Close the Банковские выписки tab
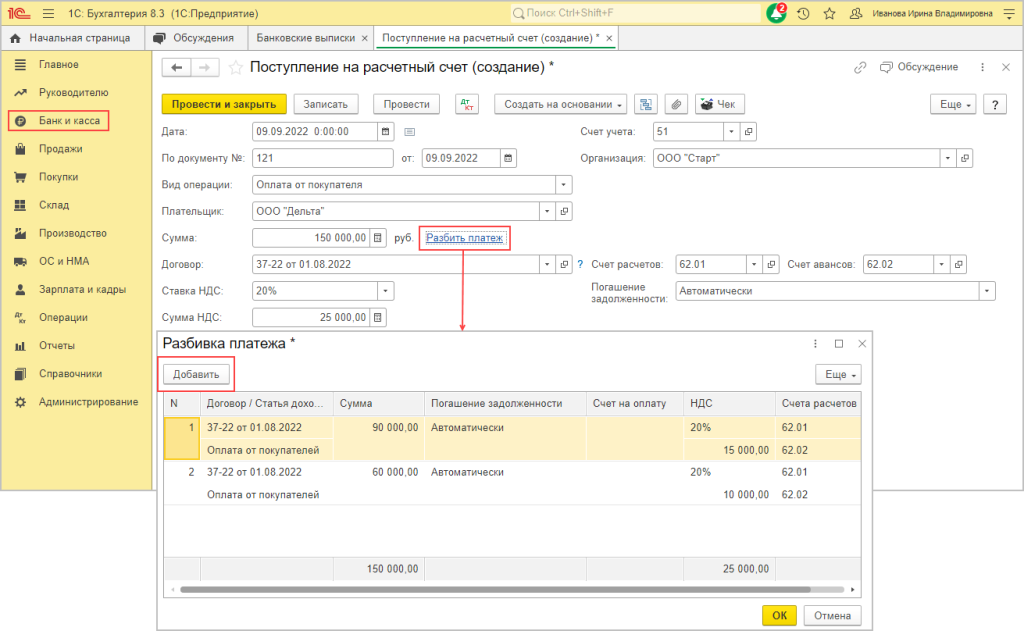1024x631 pixels. [365, 39]
